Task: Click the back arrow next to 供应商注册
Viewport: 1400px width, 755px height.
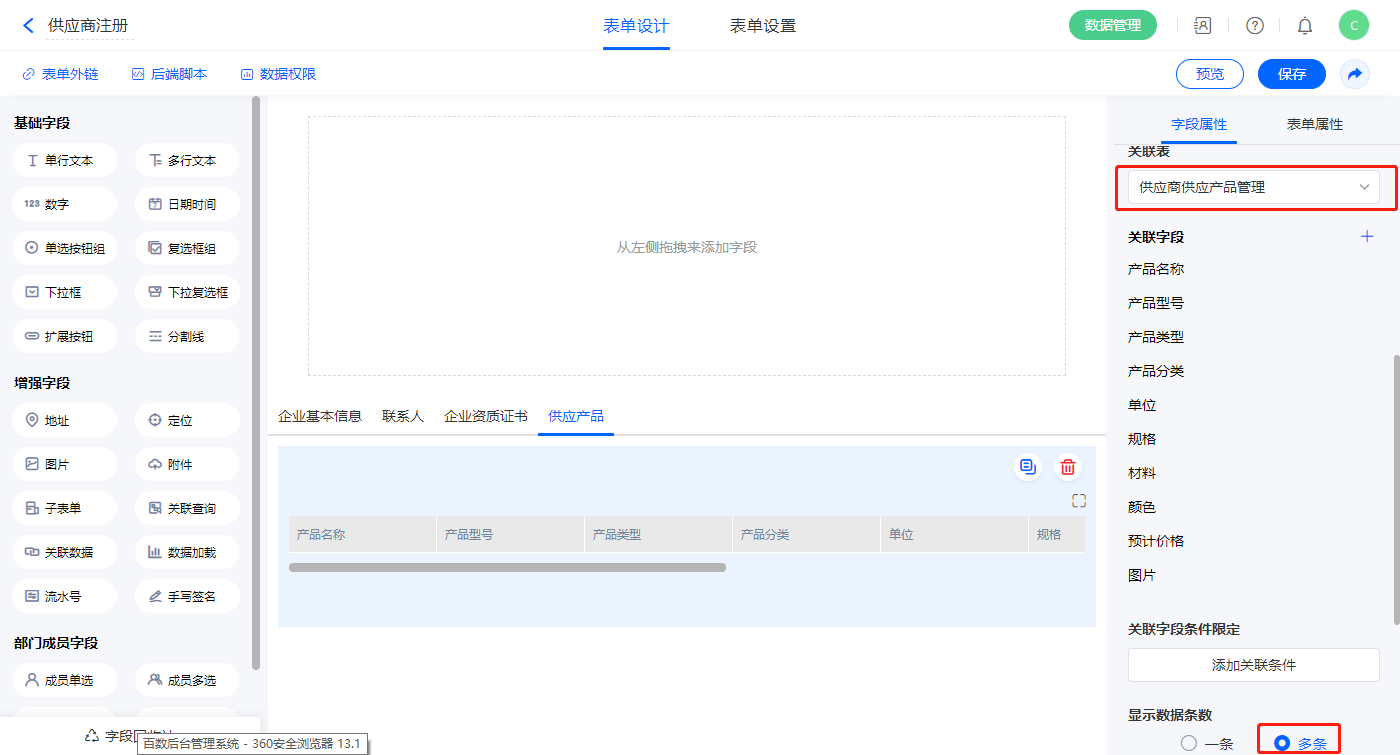Action: click(28, 26)
